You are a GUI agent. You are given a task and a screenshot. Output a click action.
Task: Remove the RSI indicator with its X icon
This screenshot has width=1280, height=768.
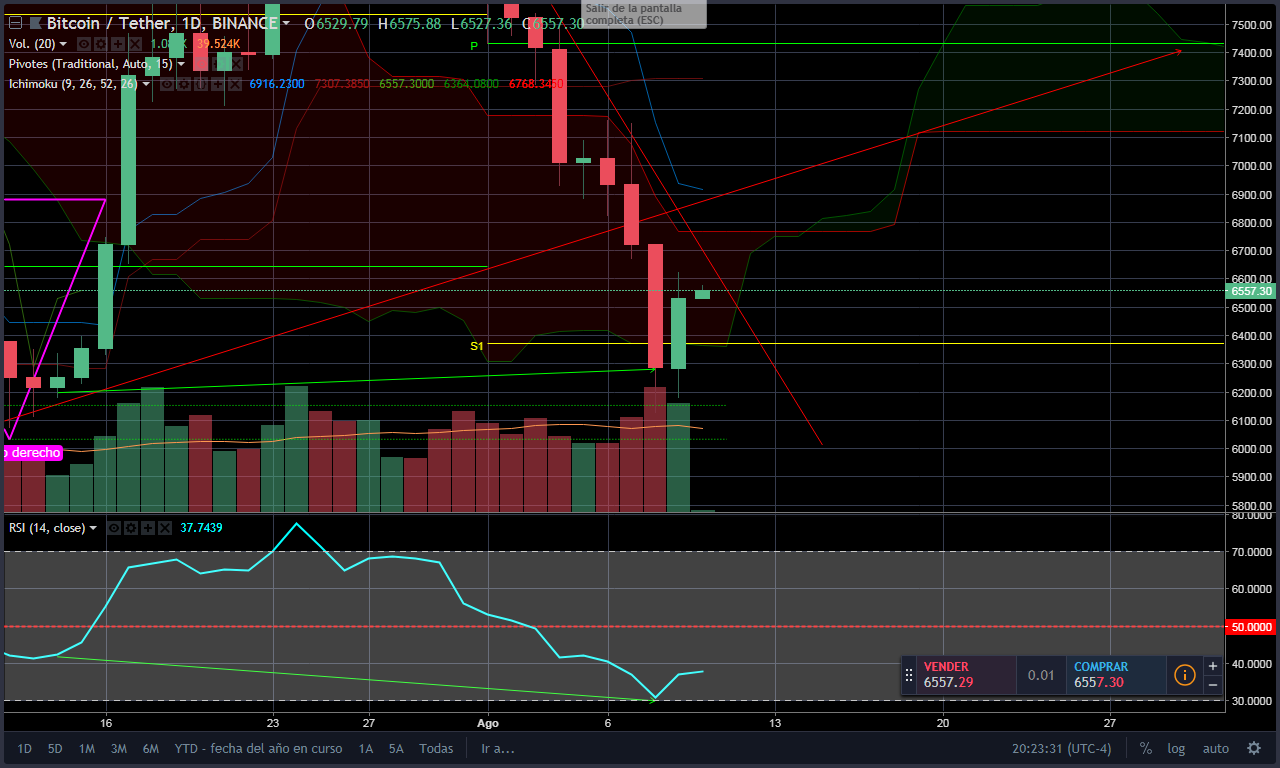tap(165, 527)
